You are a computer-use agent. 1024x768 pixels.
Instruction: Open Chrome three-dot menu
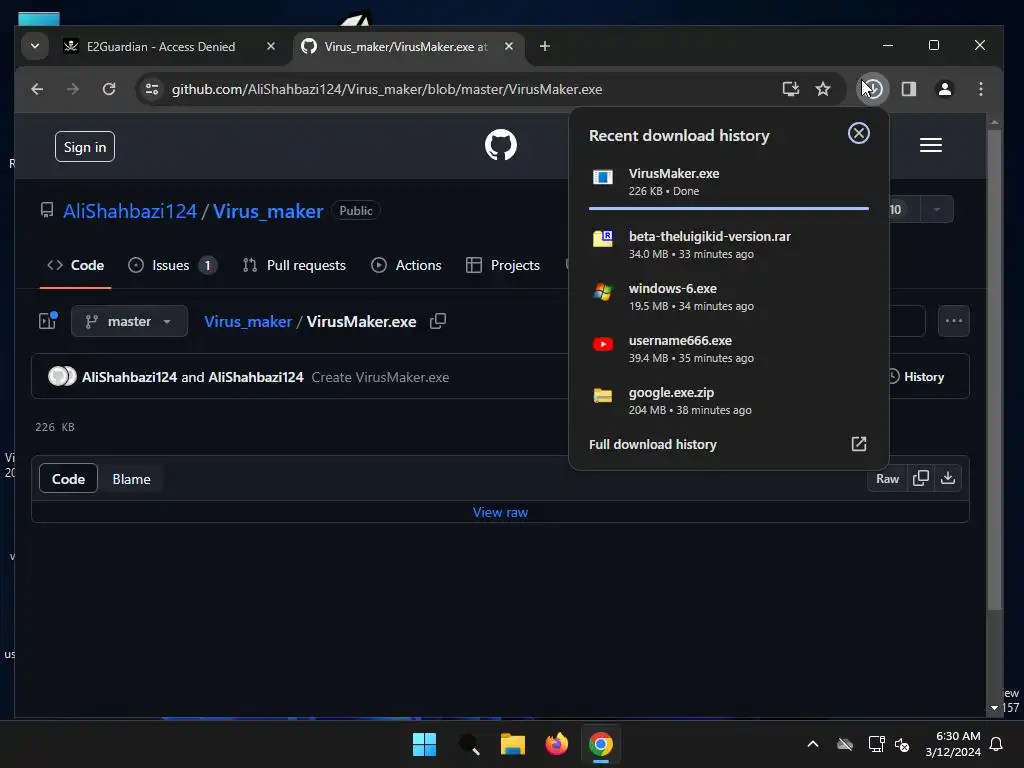pos(980,89)
